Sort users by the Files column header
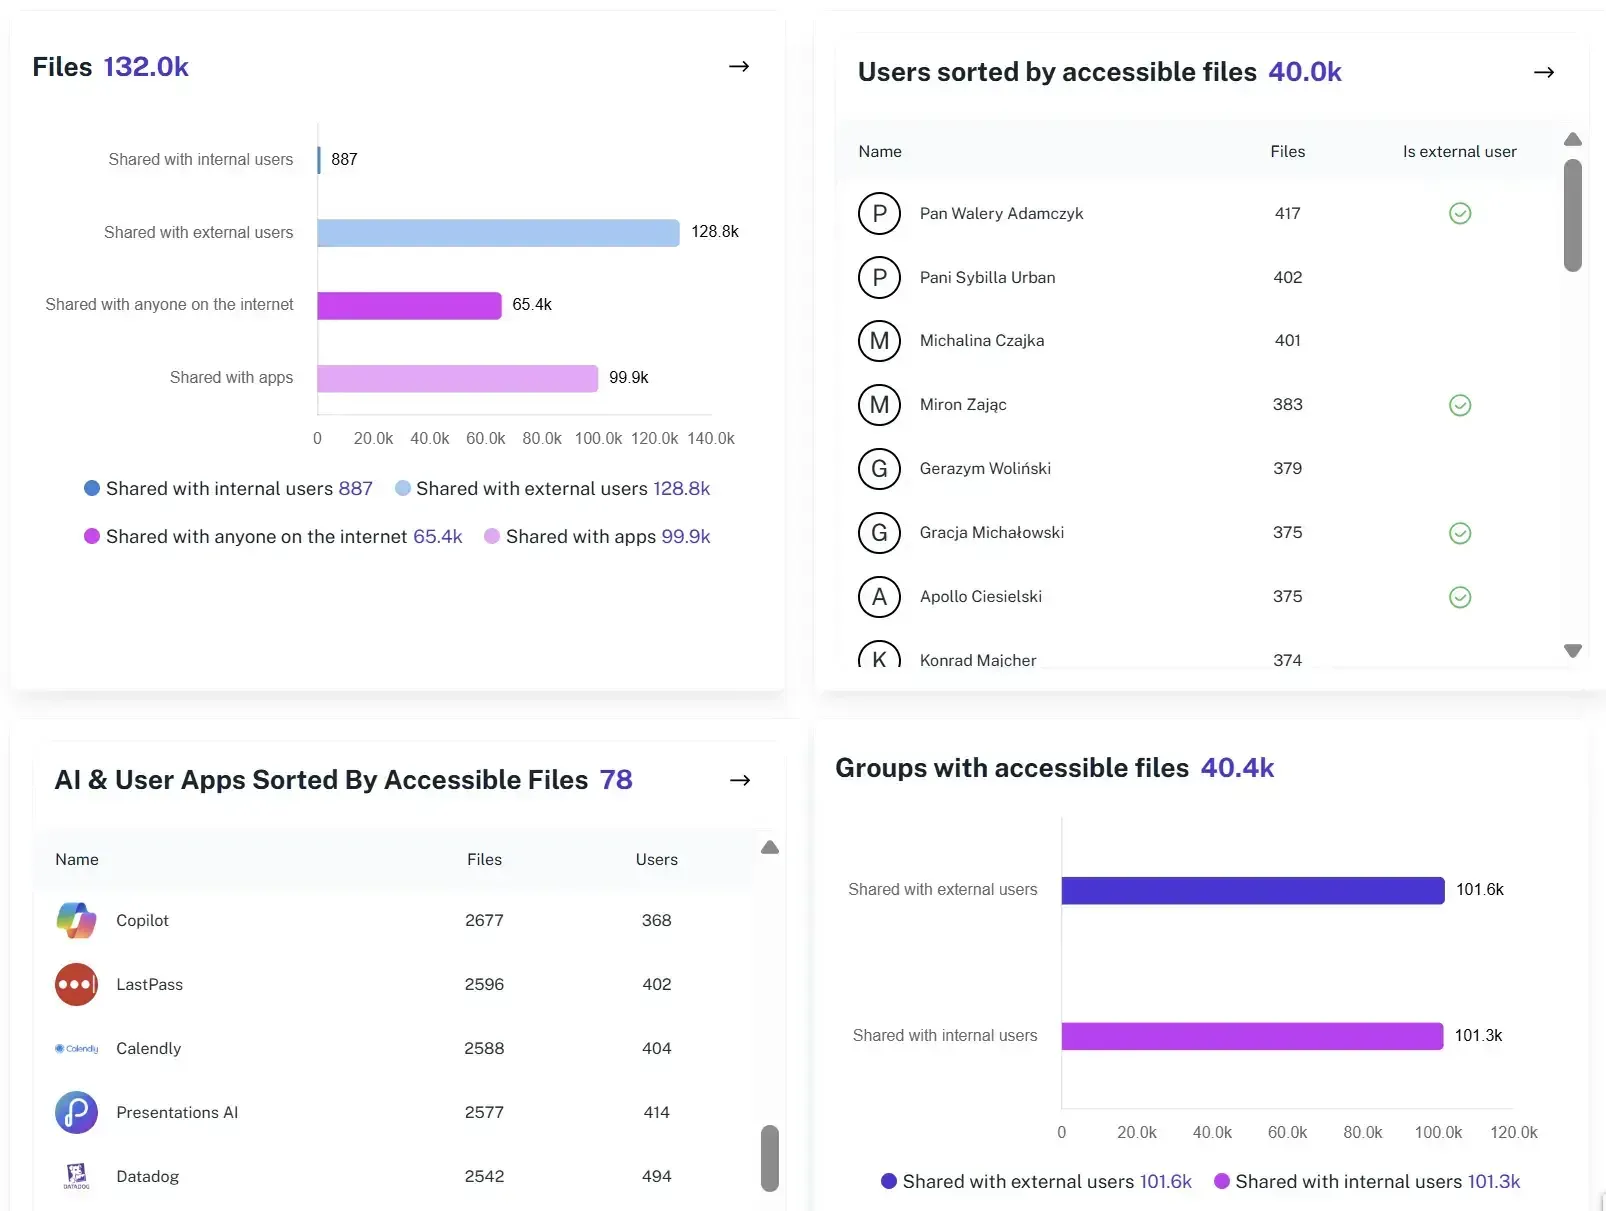This screenshot has height=1211, width=1606. [x=1287, y=151]
